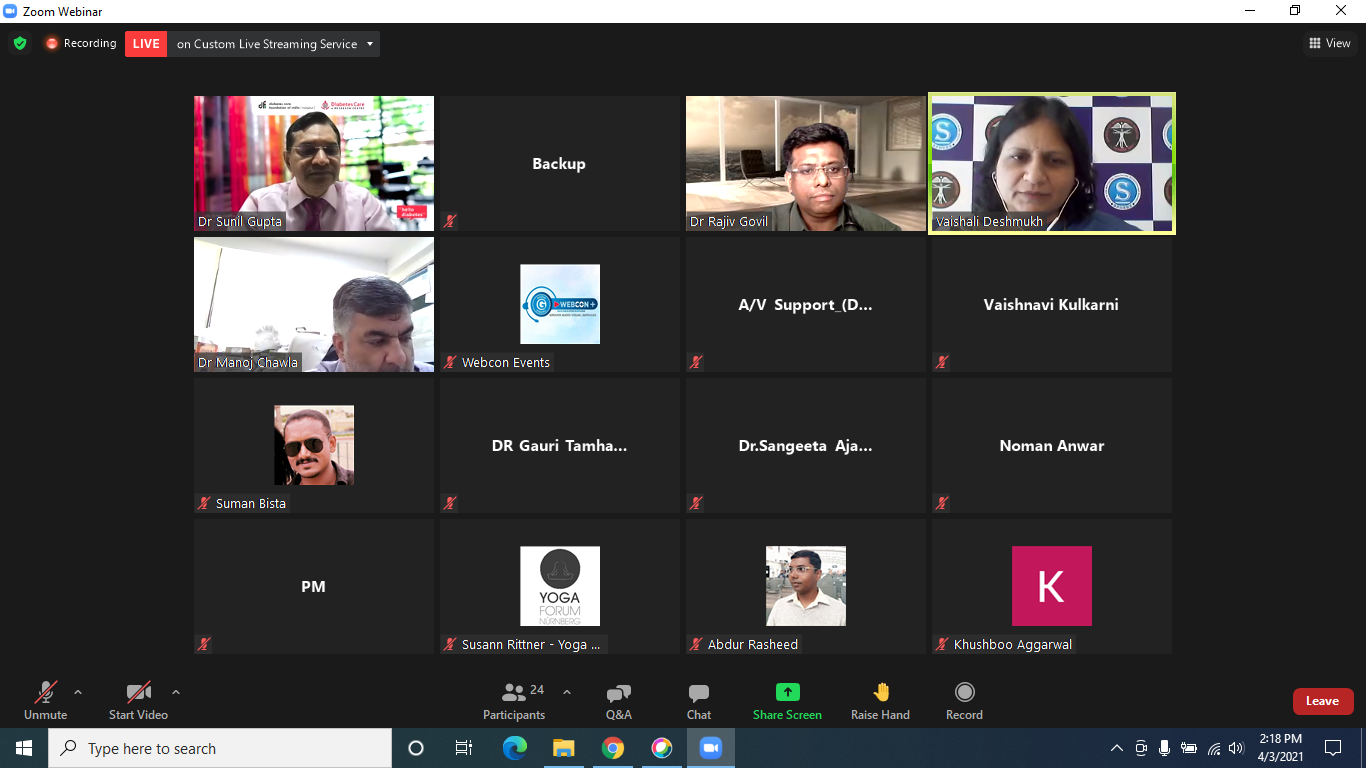1366x768 pixels.
Task: Expand the arrow next to Participants
Action: (x=567, y=692)
